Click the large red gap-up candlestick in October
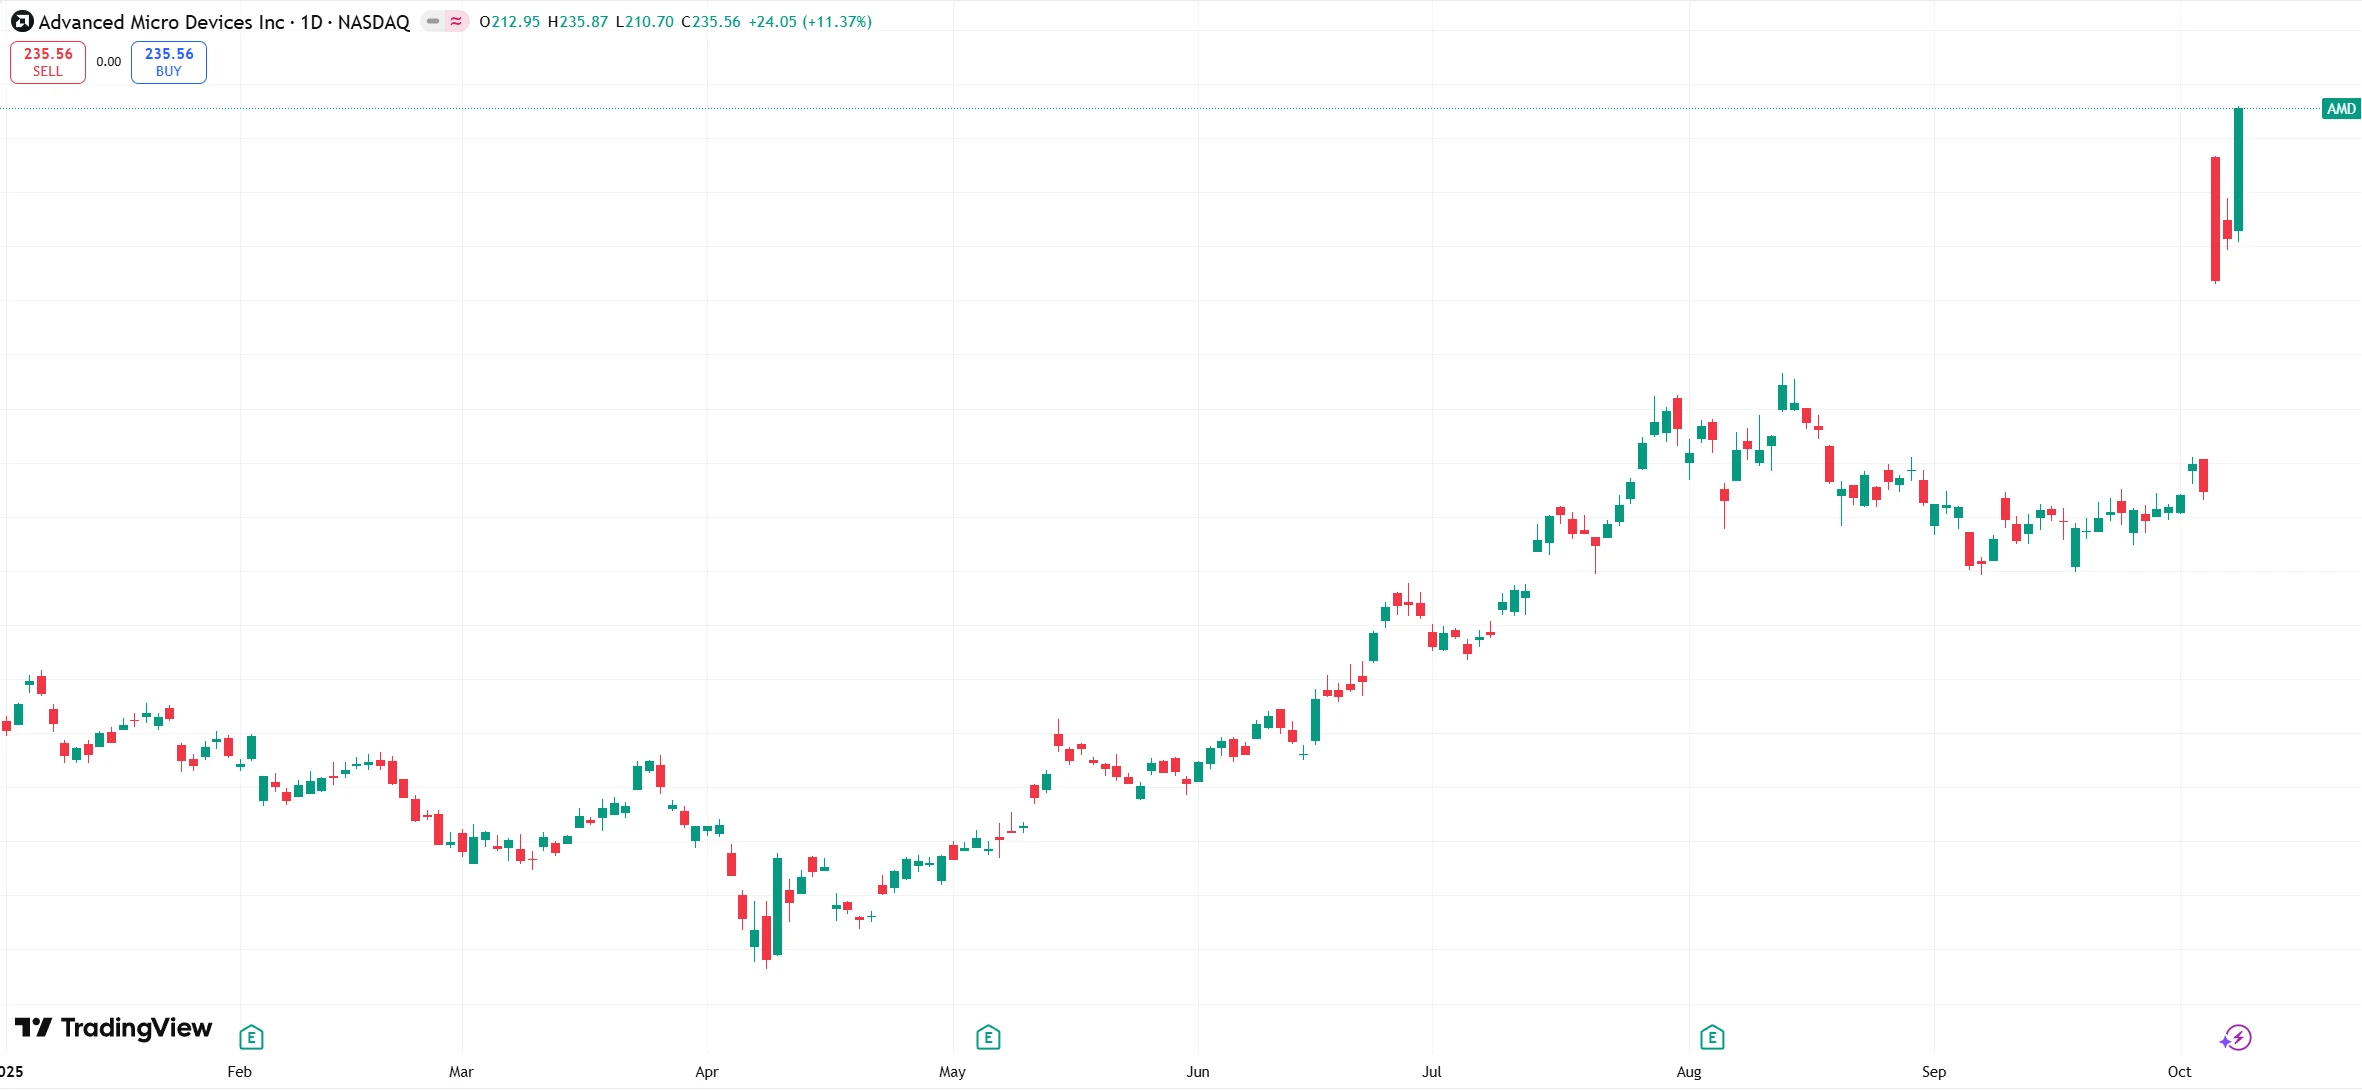The width and height of the screenshot is (2362, 1090). 2215,218
